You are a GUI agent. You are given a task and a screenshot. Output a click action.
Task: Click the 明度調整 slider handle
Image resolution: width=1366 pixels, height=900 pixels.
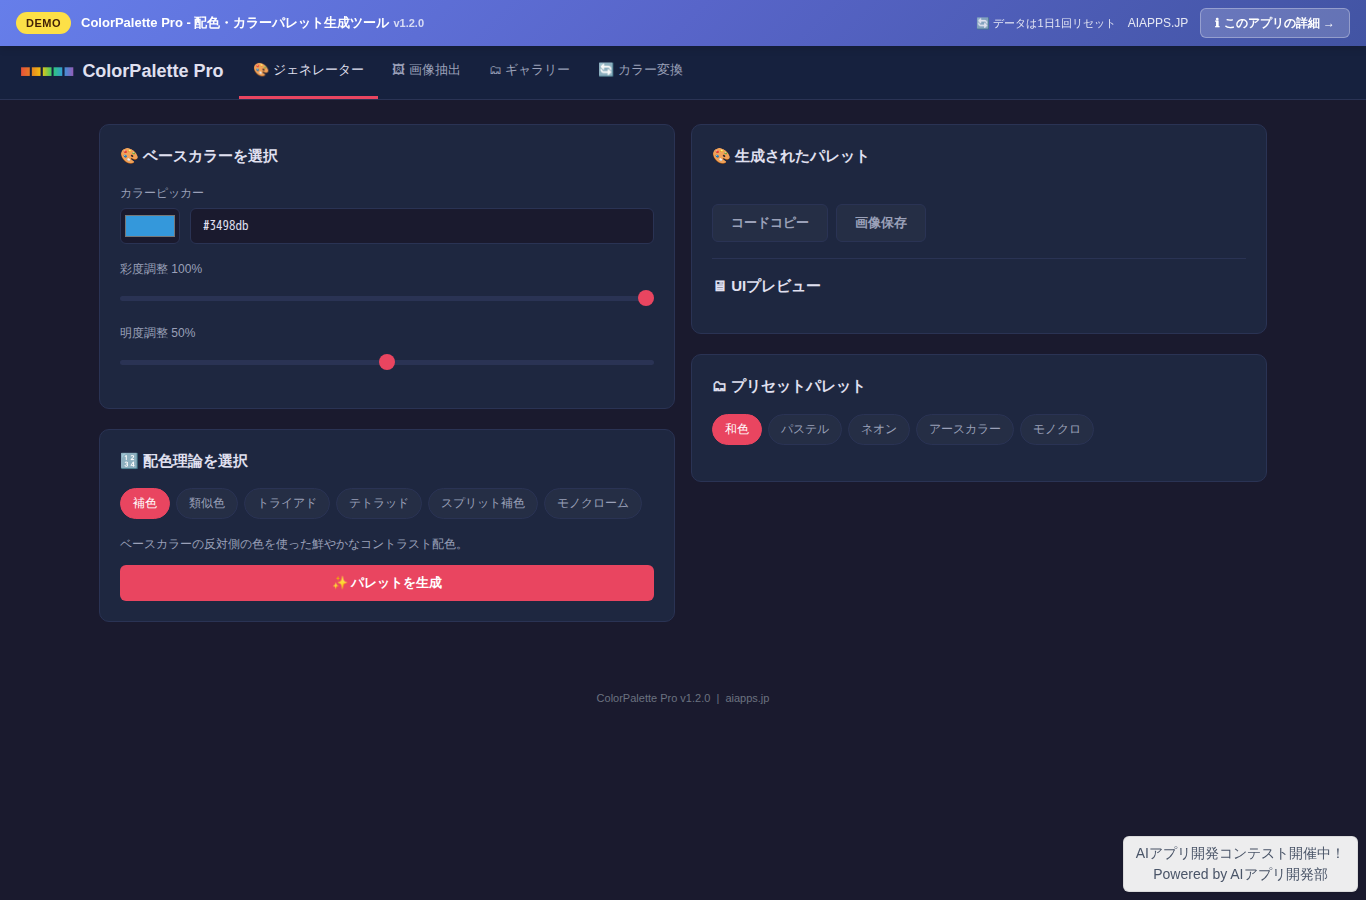pyautogui.click(x=387, y=362)
